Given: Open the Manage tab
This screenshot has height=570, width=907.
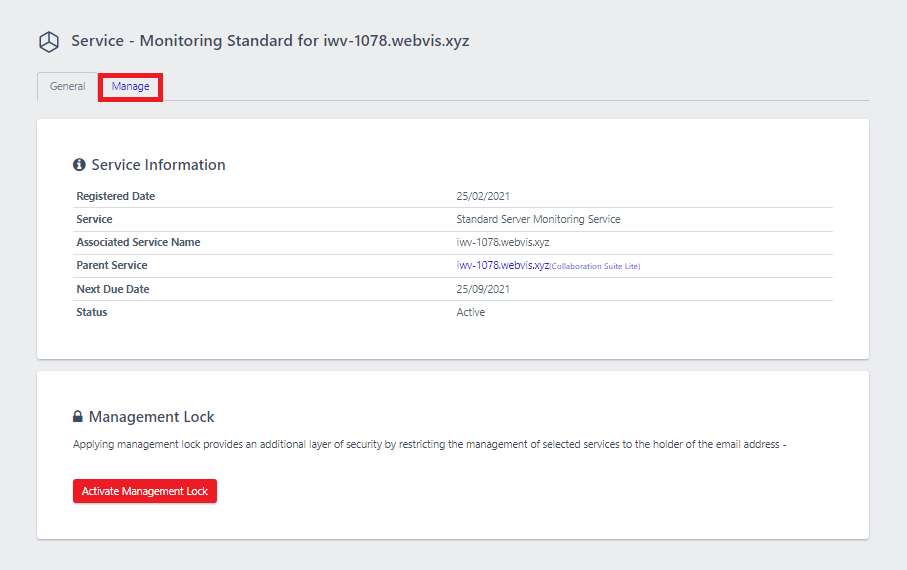Looking at the screenshot, I should coord(130,86).
